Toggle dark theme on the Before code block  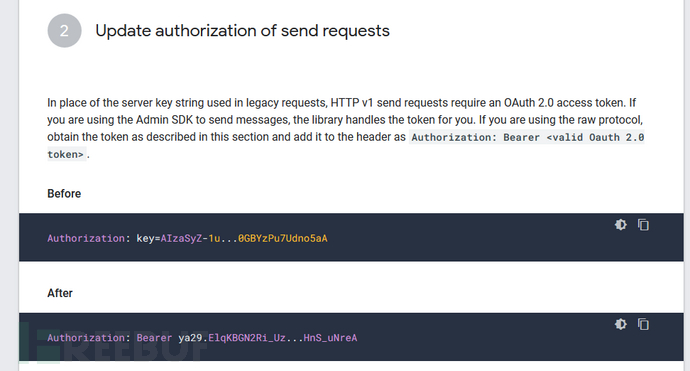click(x=620, y=225)
